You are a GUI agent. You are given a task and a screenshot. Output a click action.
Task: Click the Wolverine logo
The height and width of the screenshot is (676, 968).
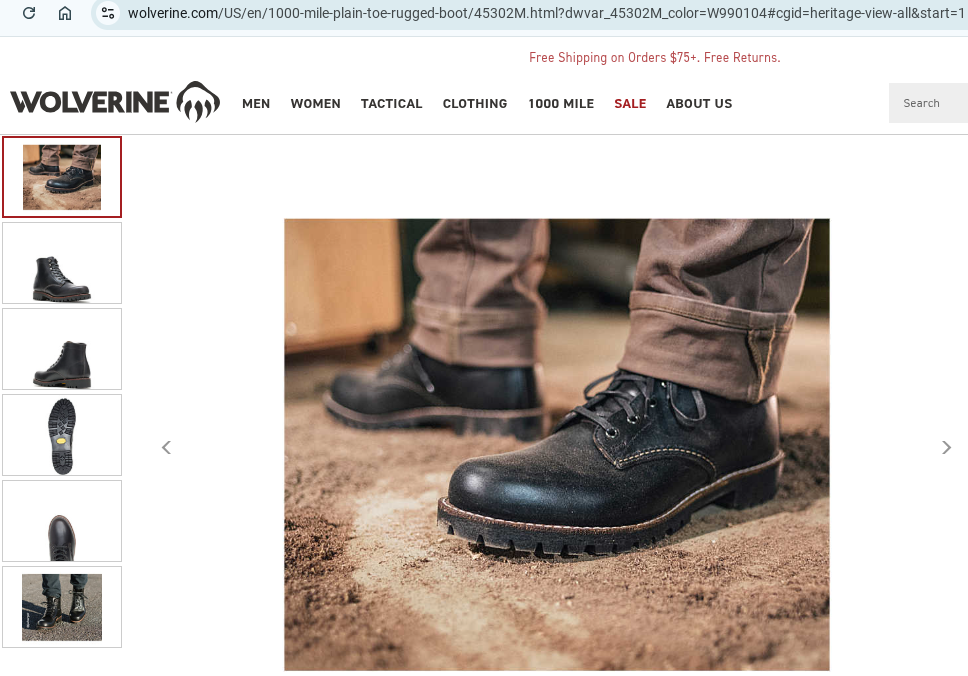(x=115, y=102)
